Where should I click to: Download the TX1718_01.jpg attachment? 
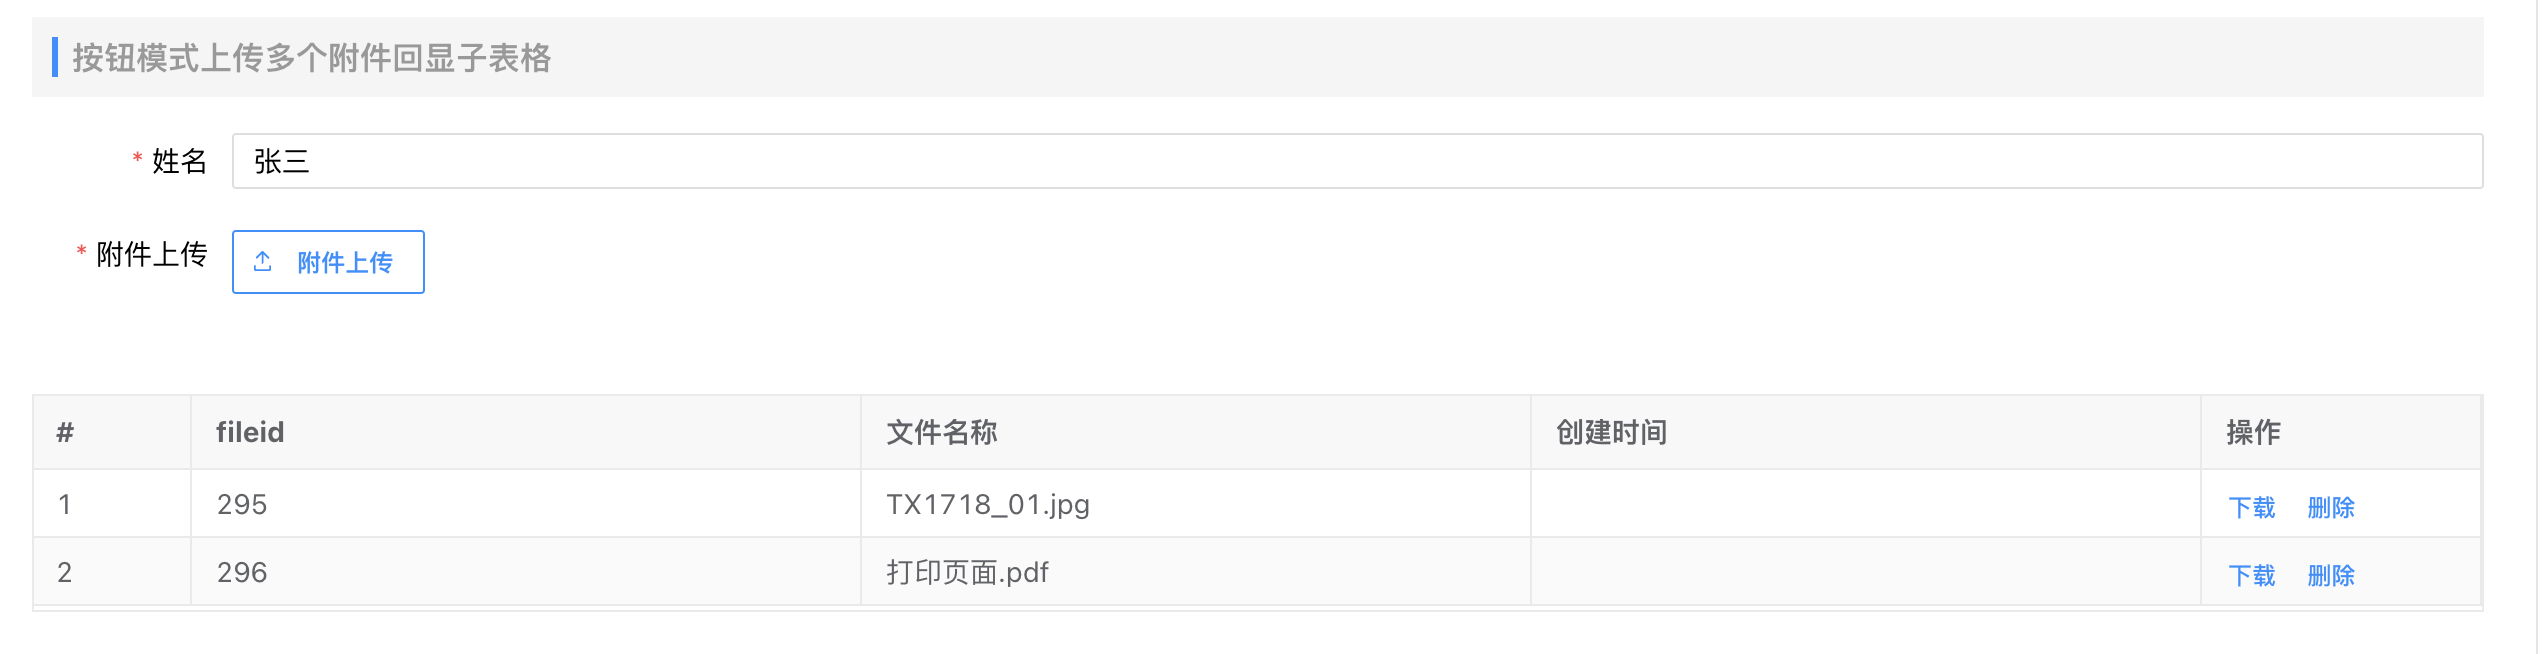coord(2251,508)
